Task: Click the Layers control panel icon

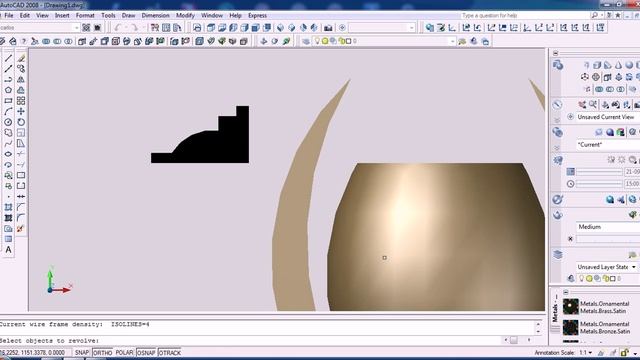Action: (x=558, y=255)
